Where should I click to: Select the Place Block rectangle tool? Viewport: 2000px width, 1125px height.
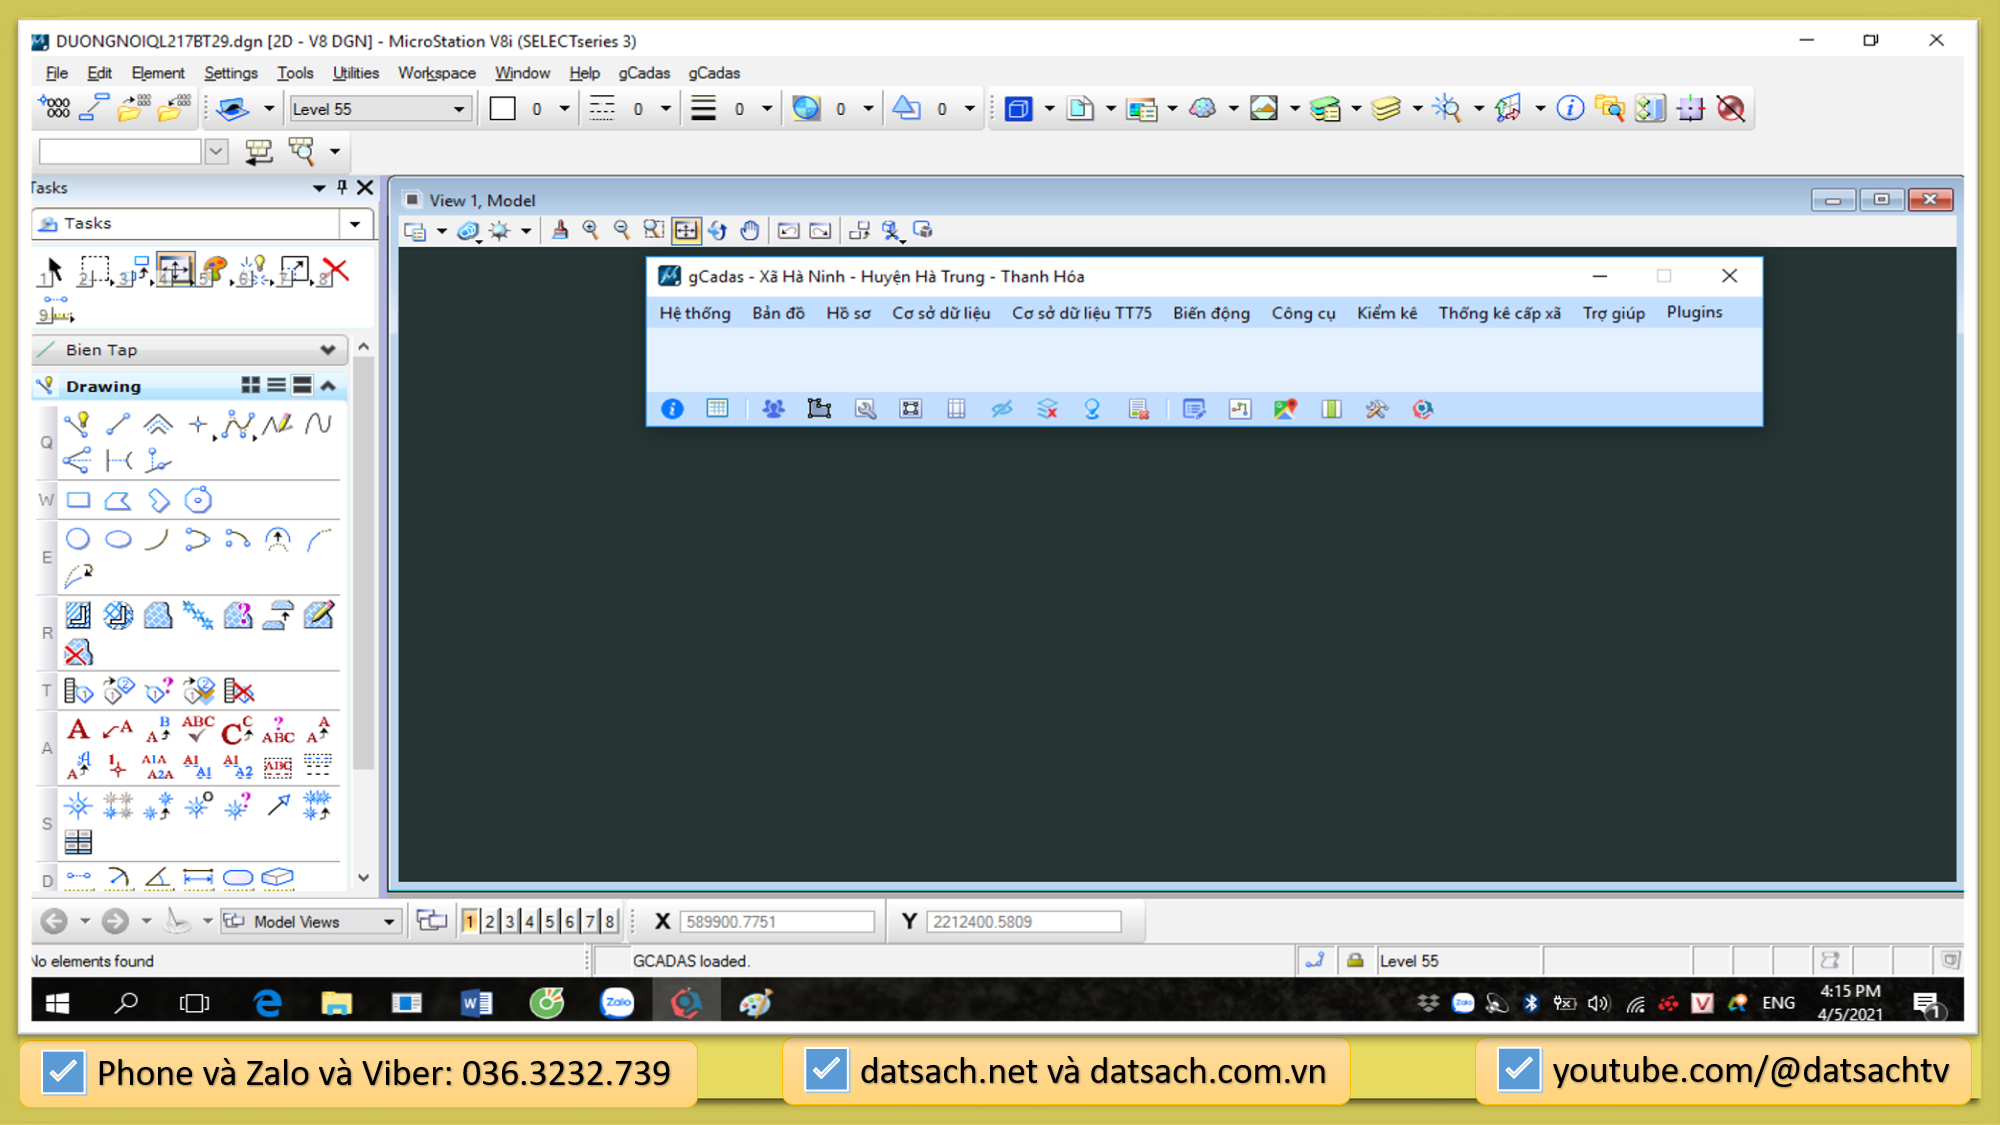(78, 500)
